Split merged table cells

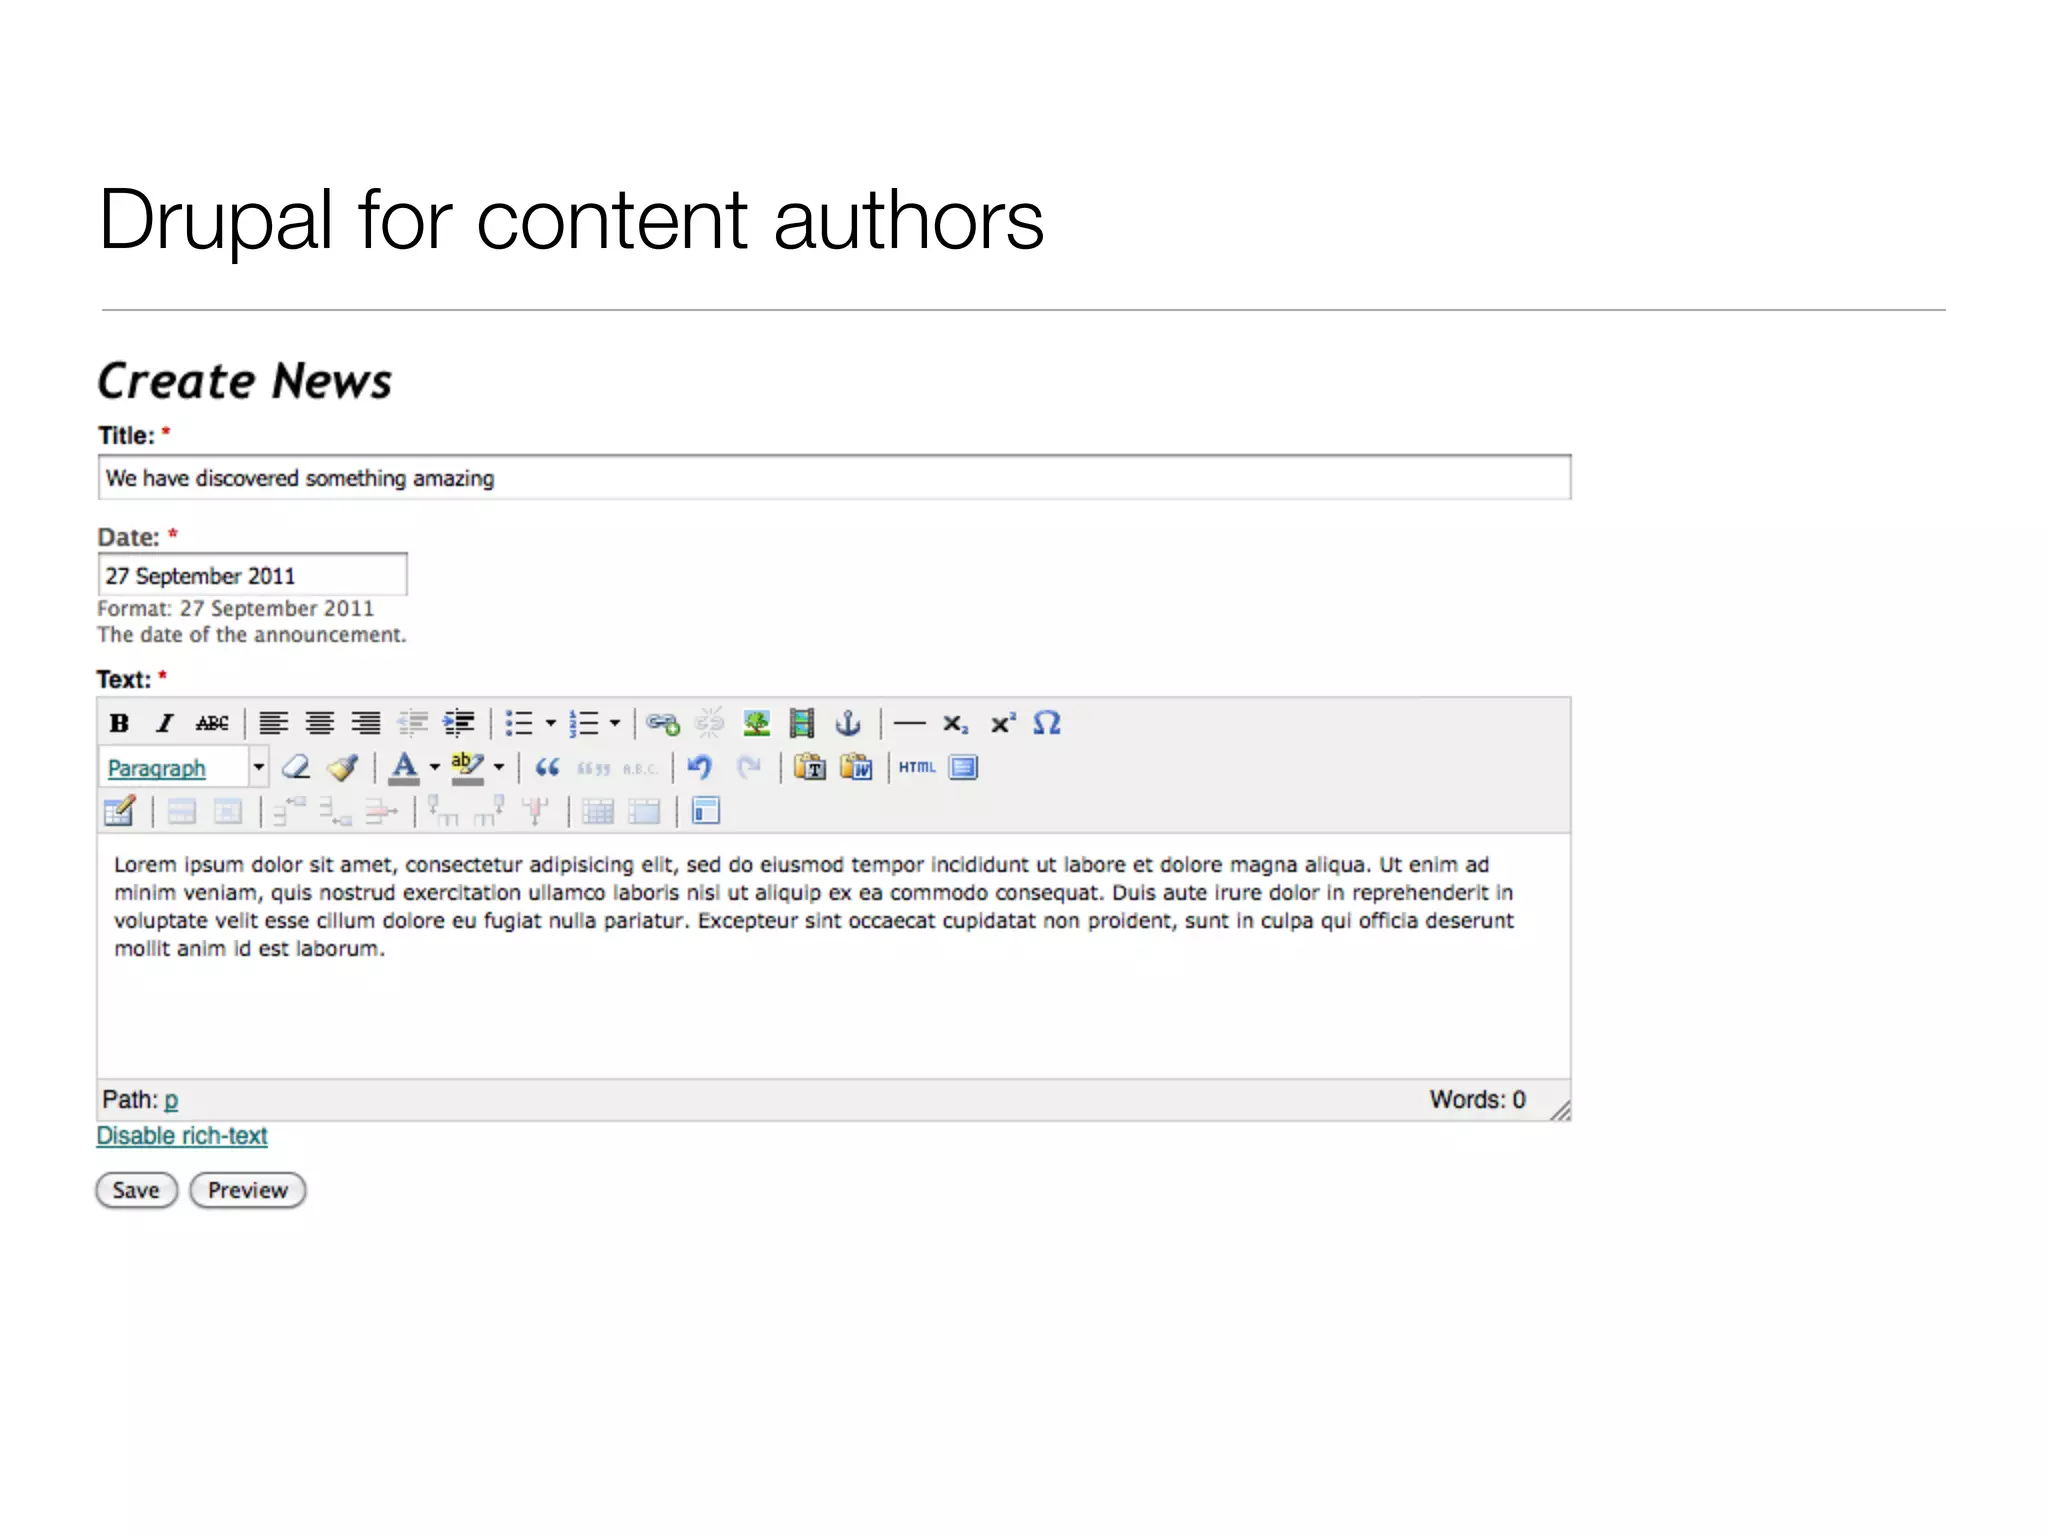point(597,811)
